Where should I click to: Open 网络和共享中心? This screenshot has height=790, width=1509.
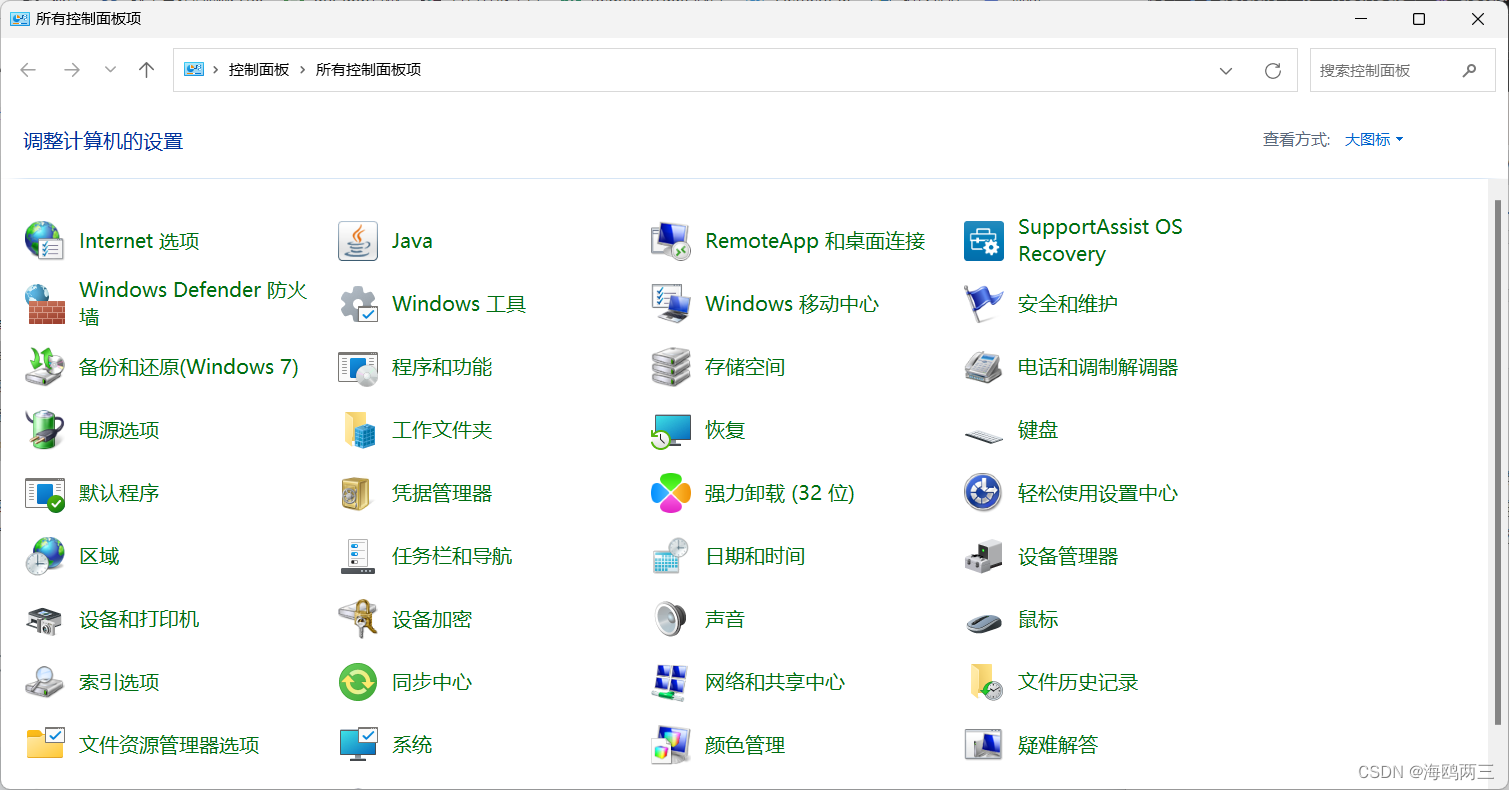(774, 681)
